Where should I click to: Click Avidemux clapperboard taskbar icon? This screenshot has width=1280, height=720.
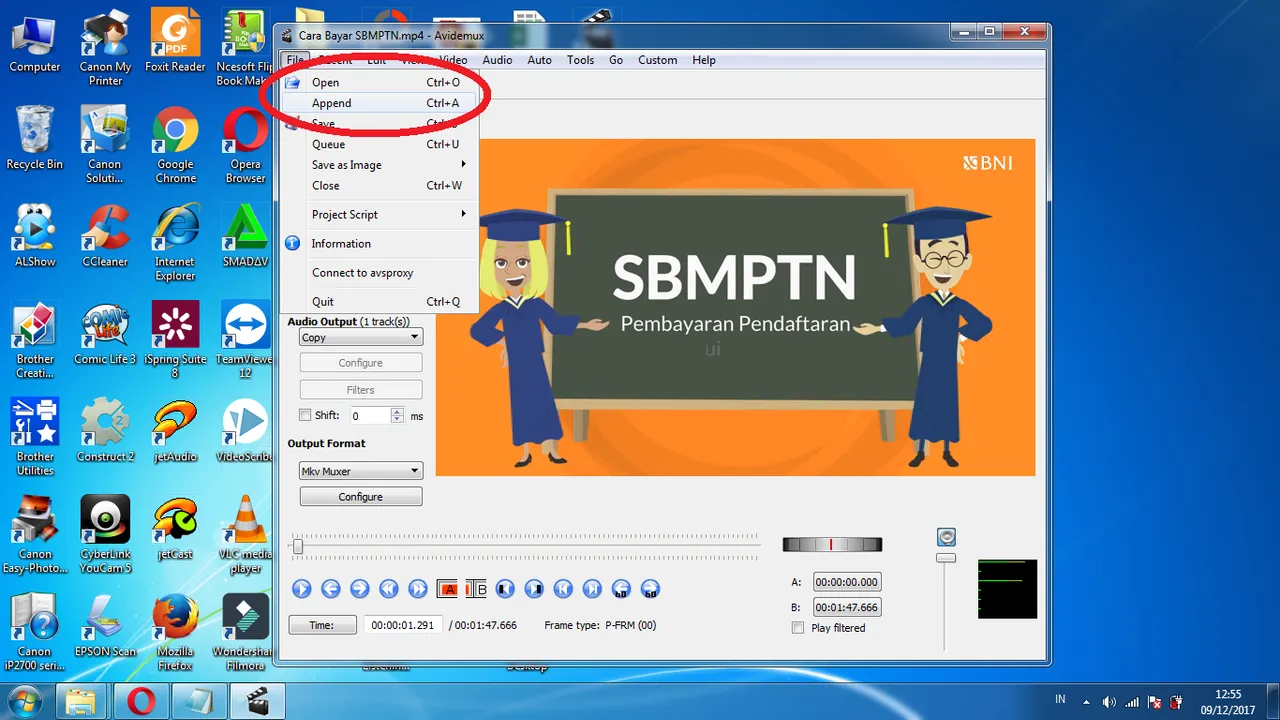[x=259, y=701]
